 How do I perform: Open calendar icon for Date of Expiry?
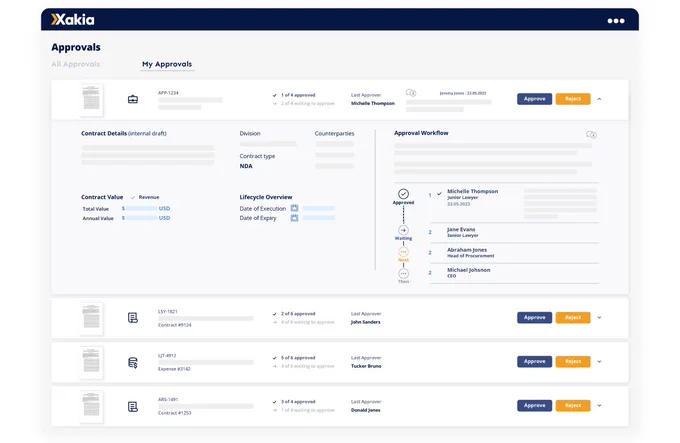click(x=294, y=218)
